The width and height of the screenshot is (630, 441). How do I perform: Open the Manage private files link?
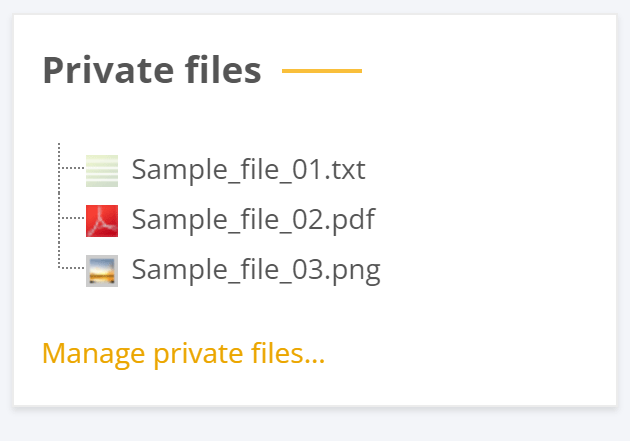183,353
